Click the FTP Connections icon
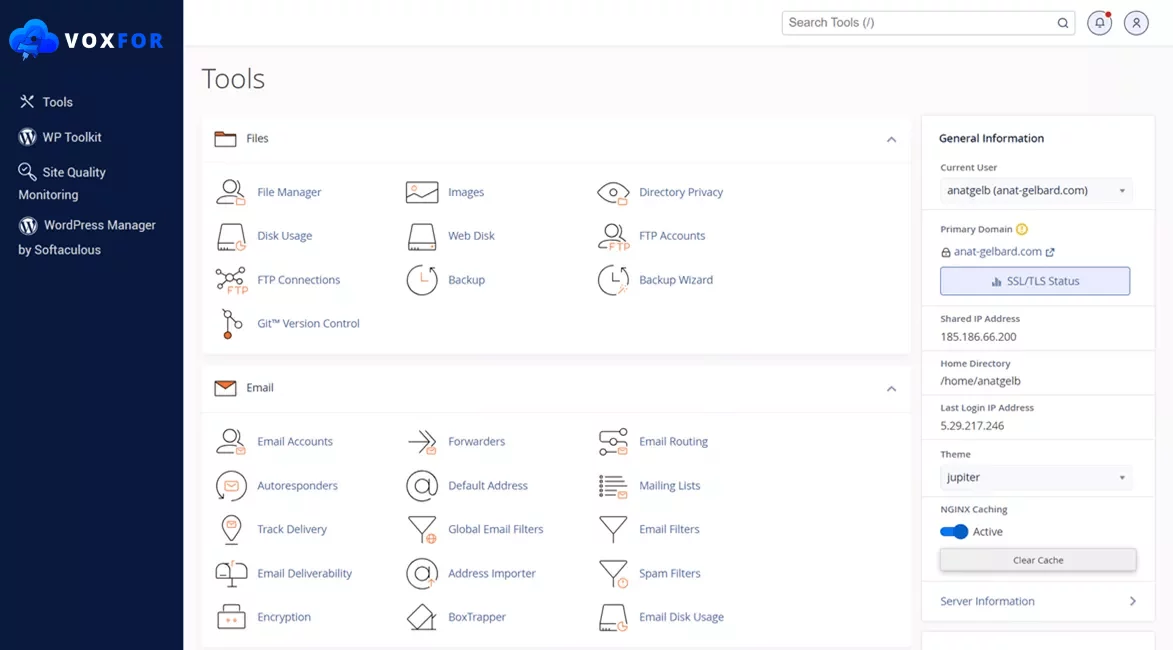The image size is (1173, 650). [x=231, y=280]
